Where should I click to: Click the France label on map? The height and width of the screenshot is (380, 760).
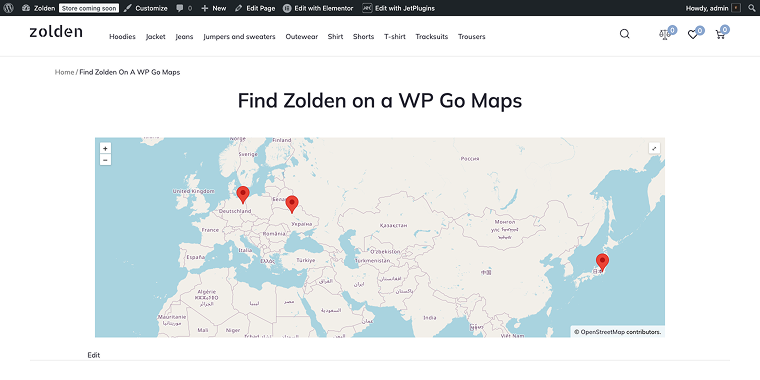coord(210,230)
